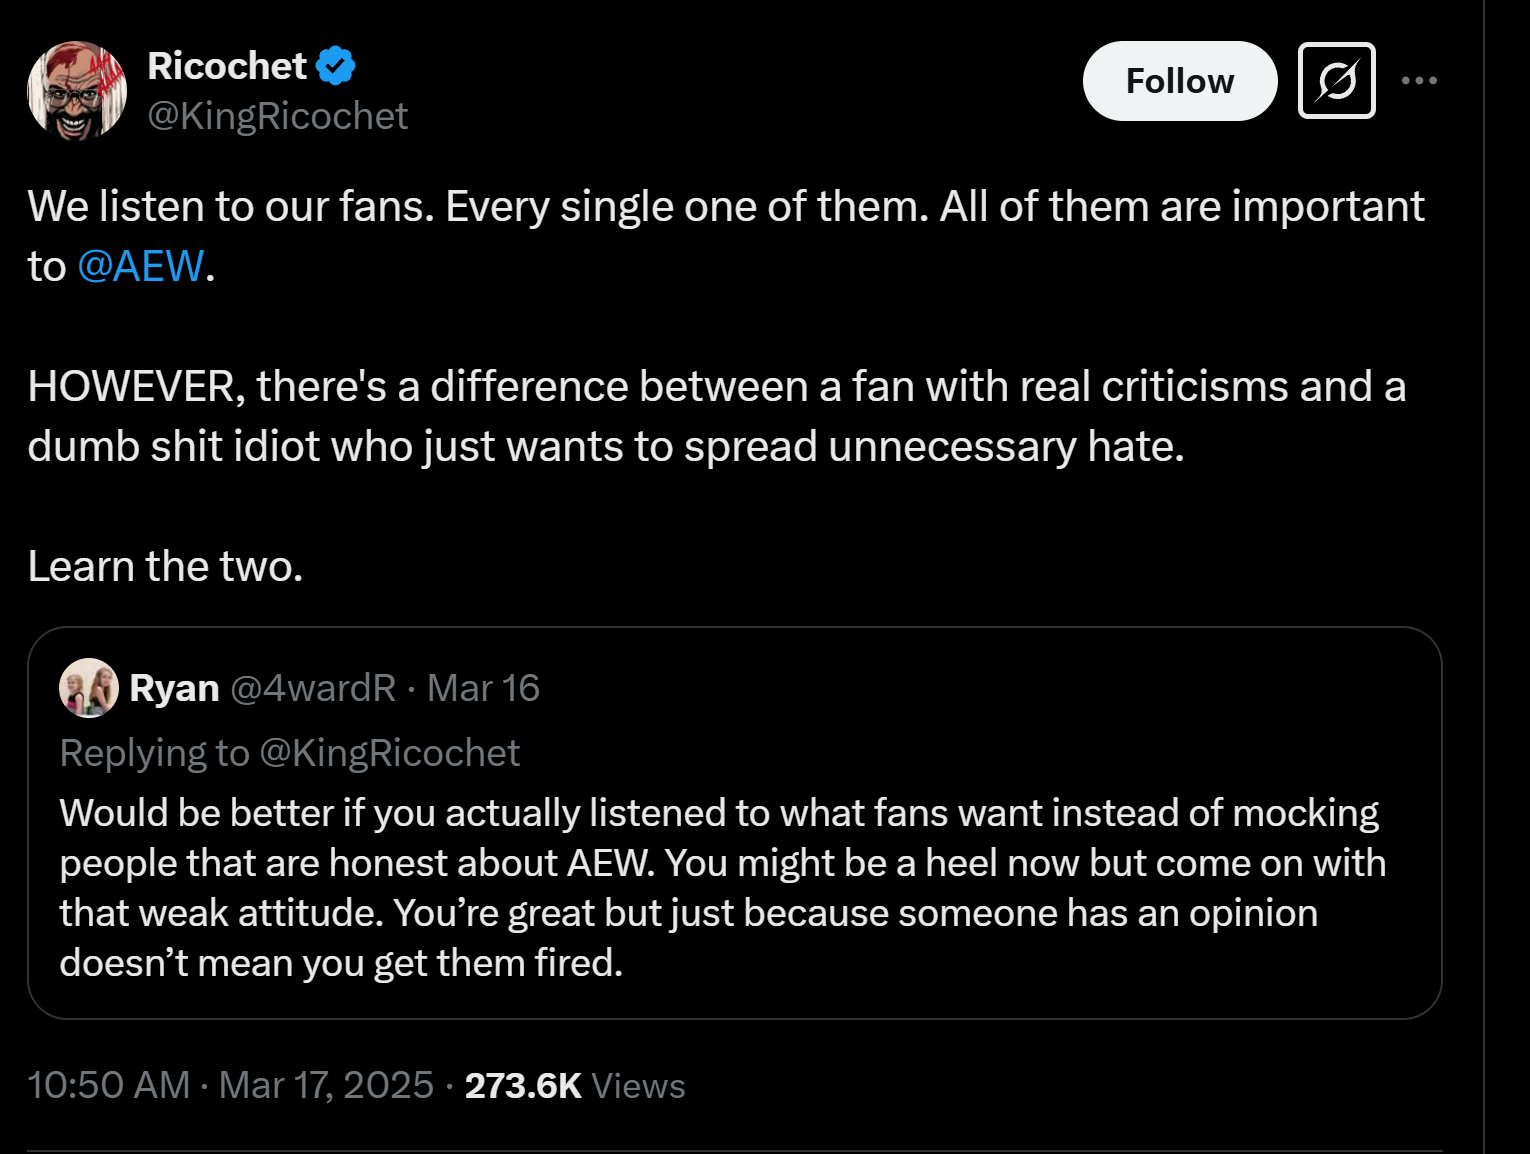Screen dimensions: 1530x1154
Task: Open the @KingRicochet handle under the name
Action: pyautogui.click(x=277, y=116)
